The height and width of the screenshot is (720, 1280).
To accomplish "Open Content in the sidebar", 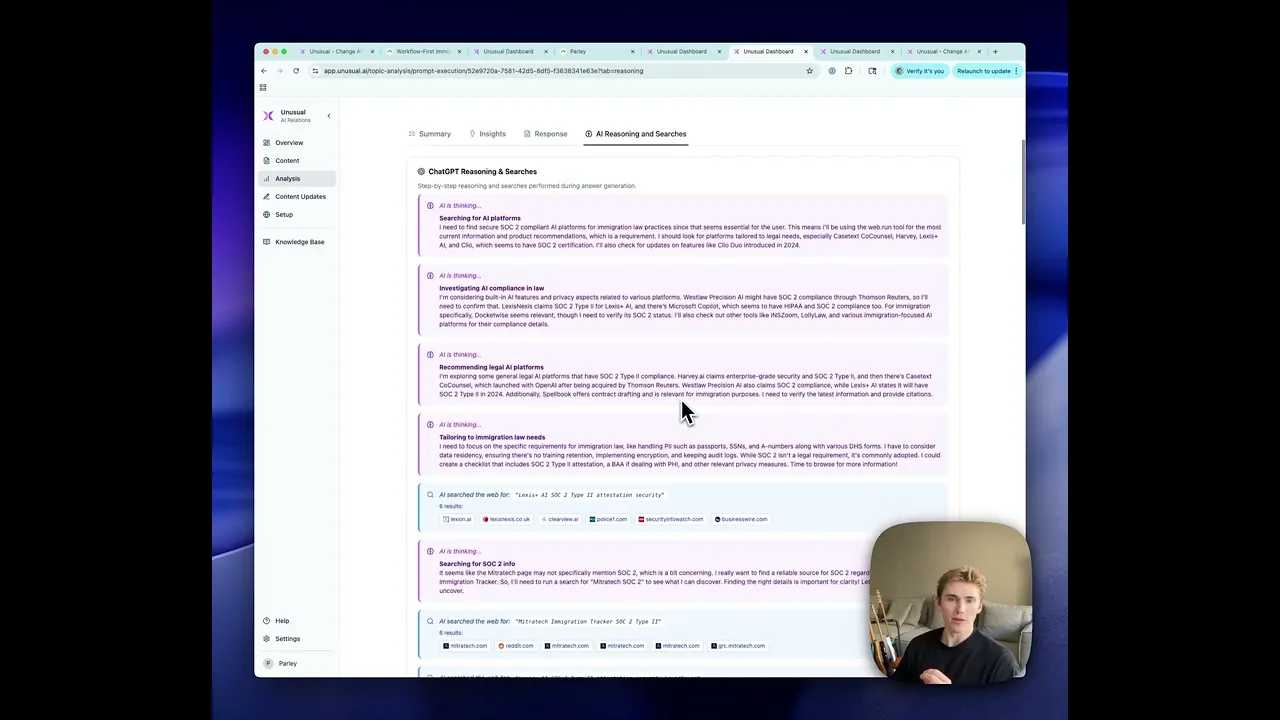I will [287, 161].
